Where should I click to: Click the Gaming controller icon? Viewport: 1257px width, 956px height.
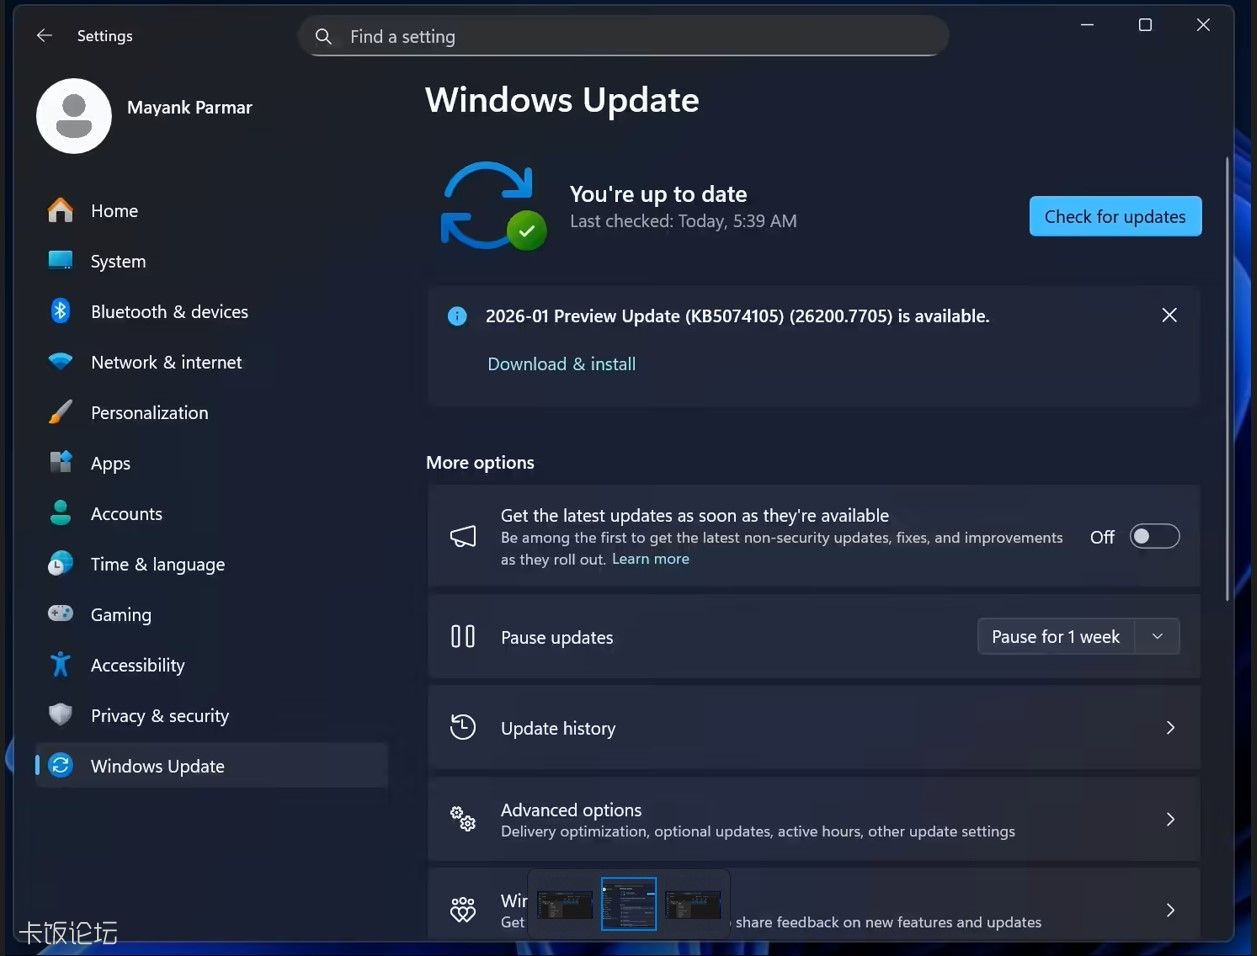coord(61,614)
